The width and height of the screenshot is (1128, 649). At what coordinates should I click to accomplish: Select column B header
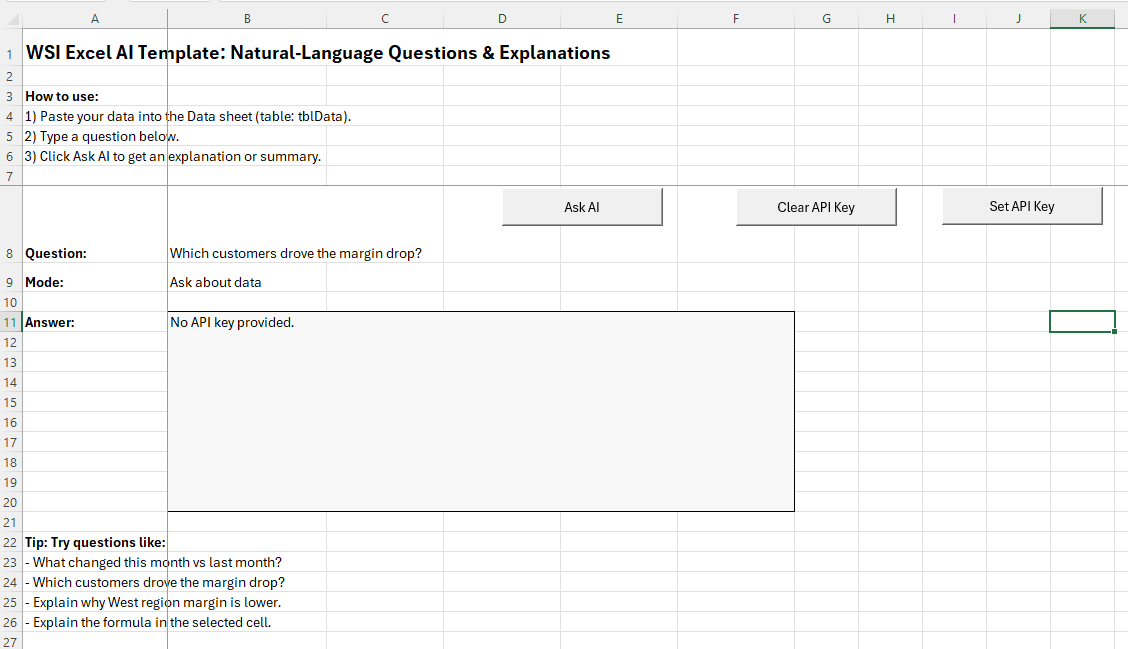(x=247, y=18)
